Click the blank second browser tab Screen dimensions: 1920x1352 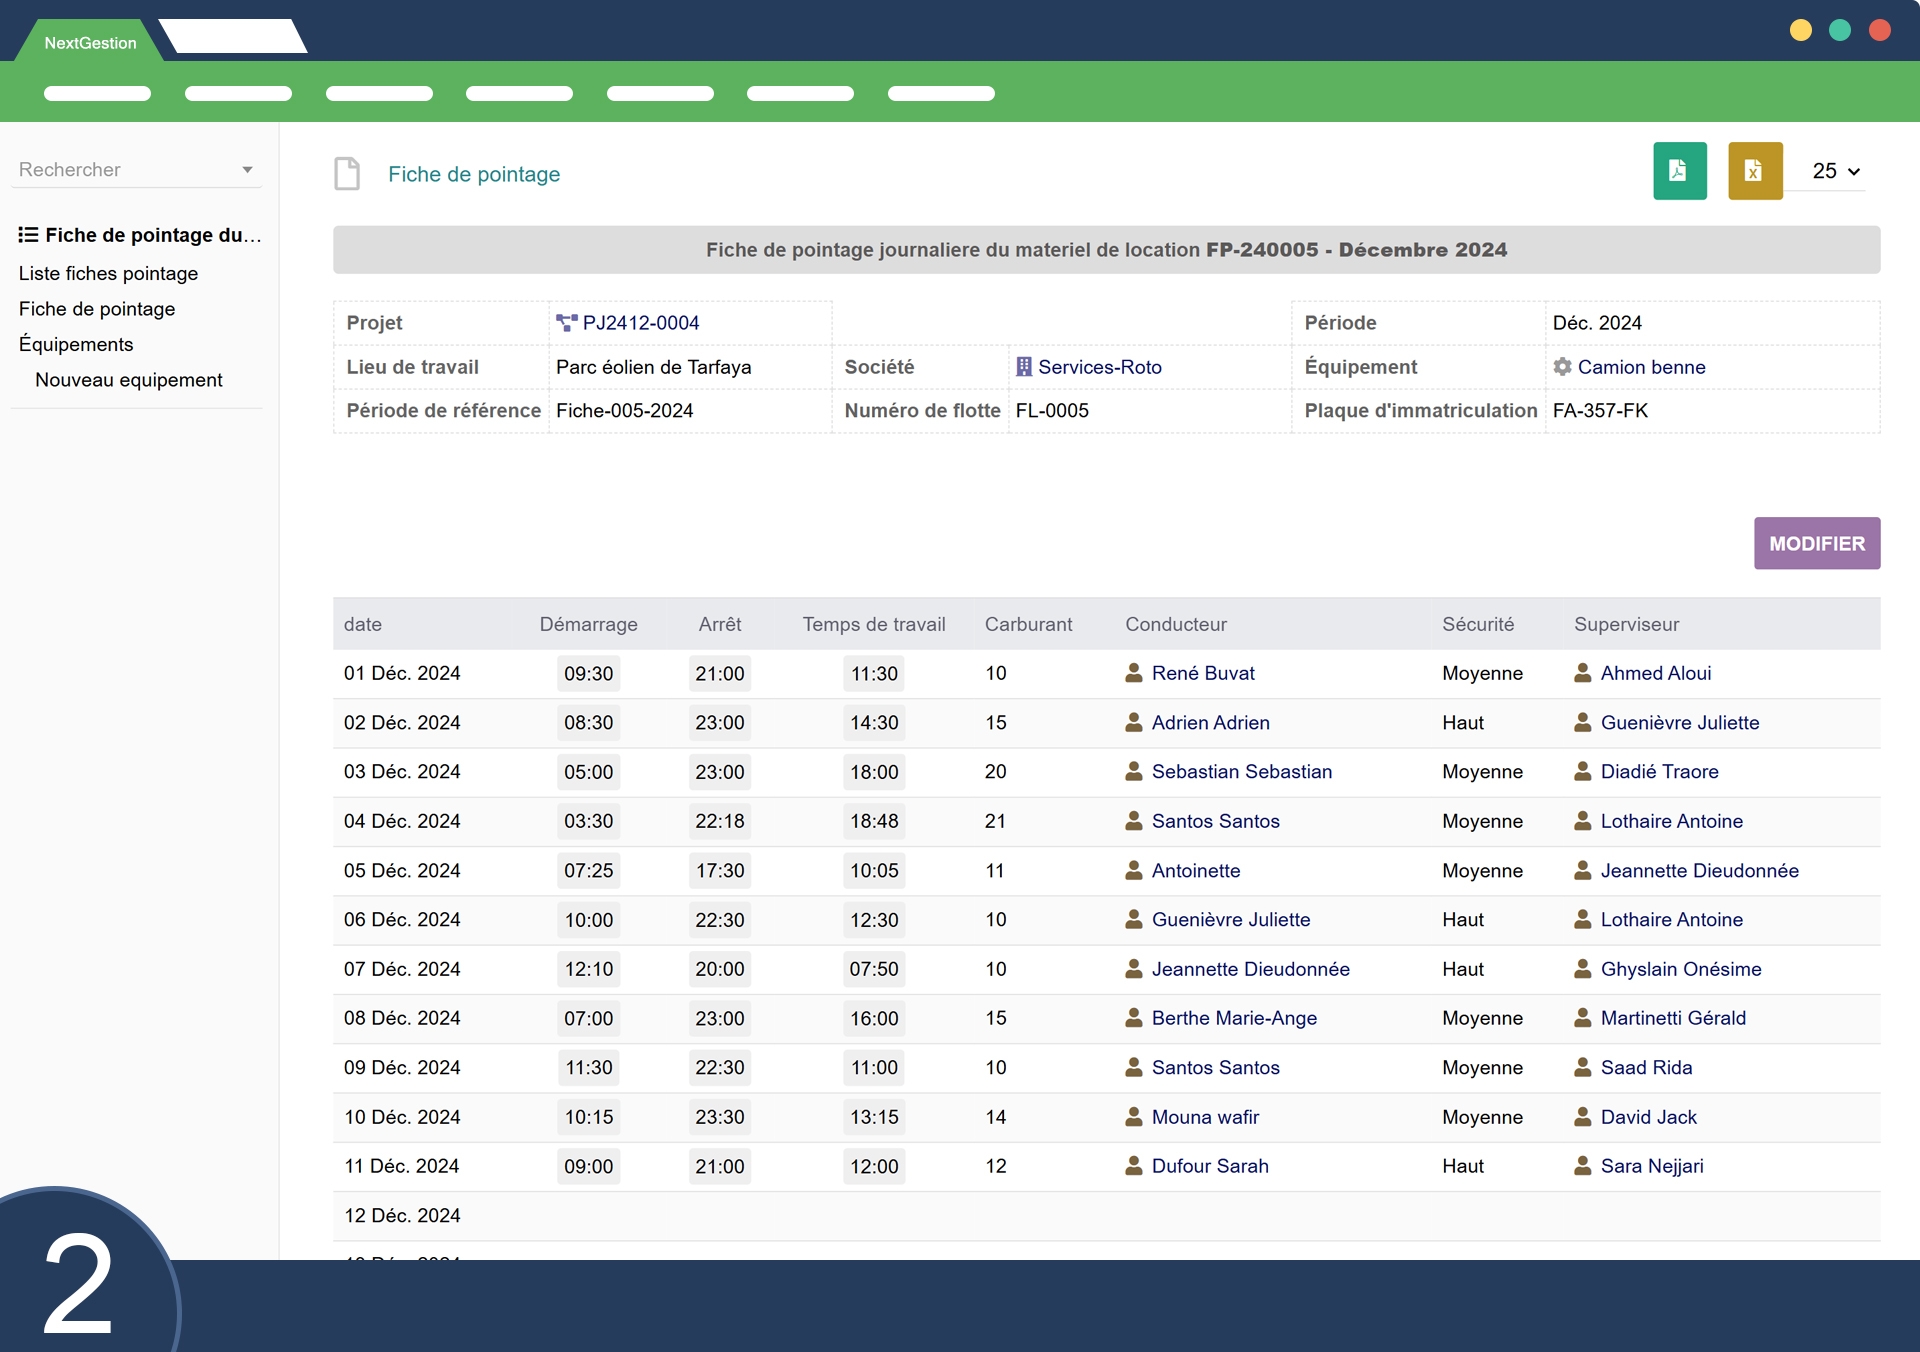(234, 38)
